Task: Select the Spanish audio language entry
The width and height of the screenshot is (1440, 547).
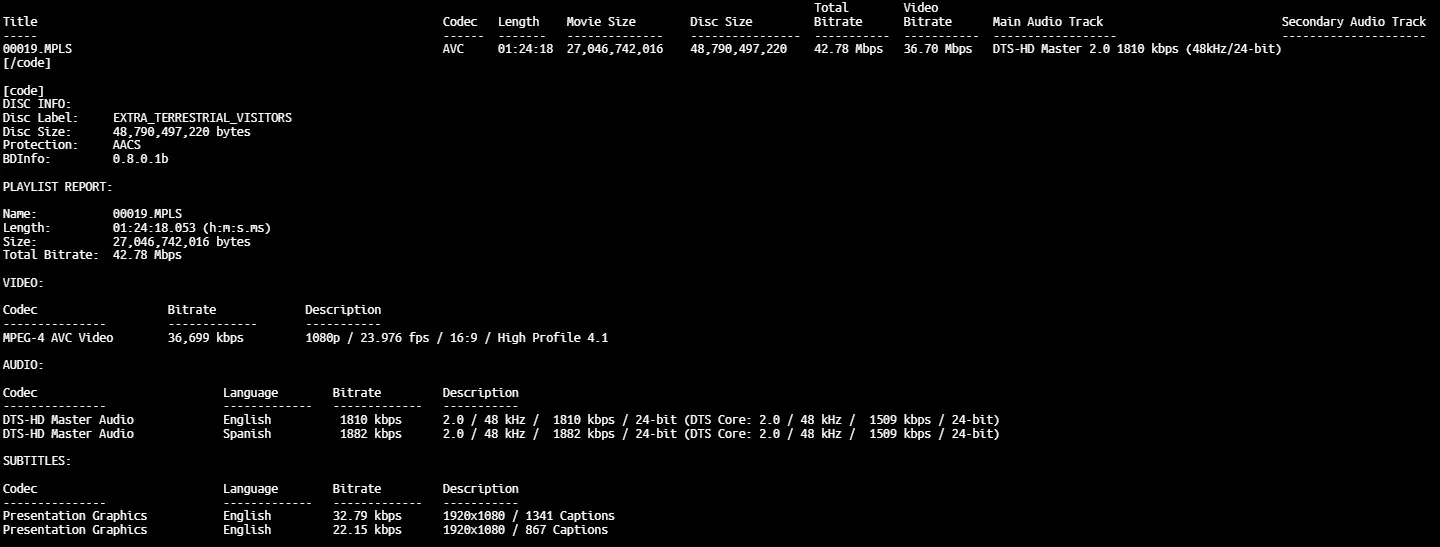Action: coord(247,434)
